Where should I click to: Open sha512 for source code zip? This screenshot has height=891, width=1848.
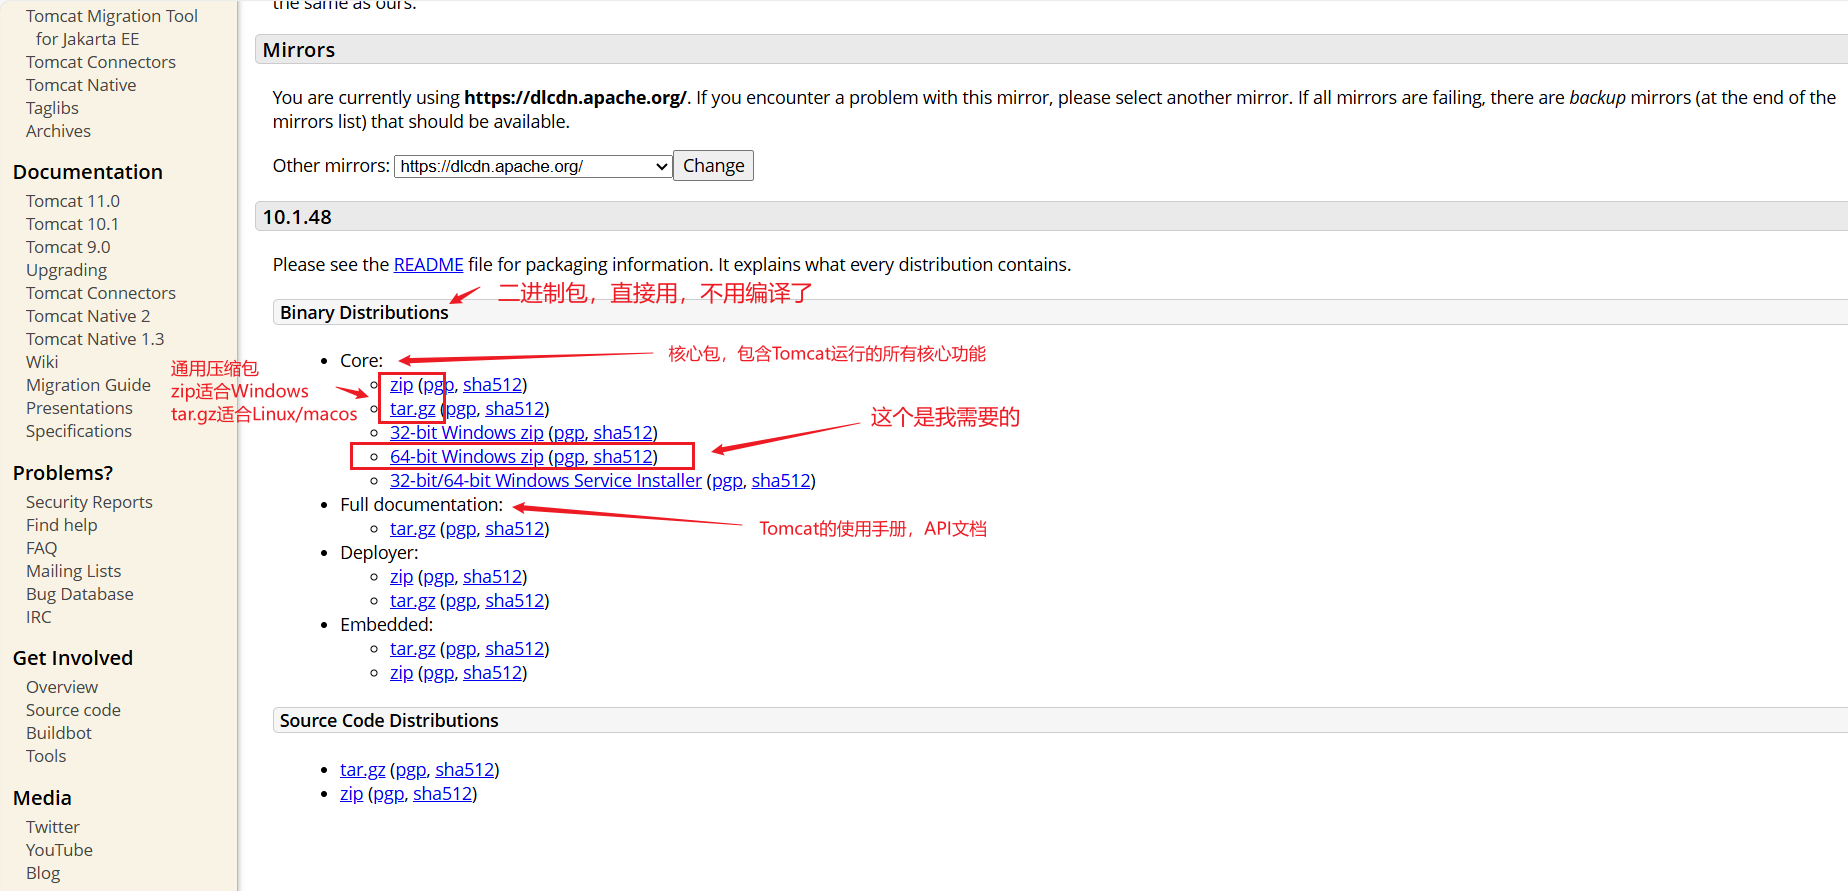point(442,794)
